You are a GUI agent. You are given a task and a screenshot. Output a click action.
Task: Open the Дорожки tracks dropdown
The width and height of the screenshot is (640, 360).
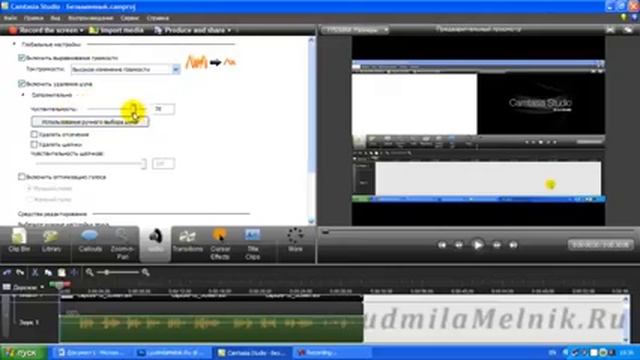23,287
